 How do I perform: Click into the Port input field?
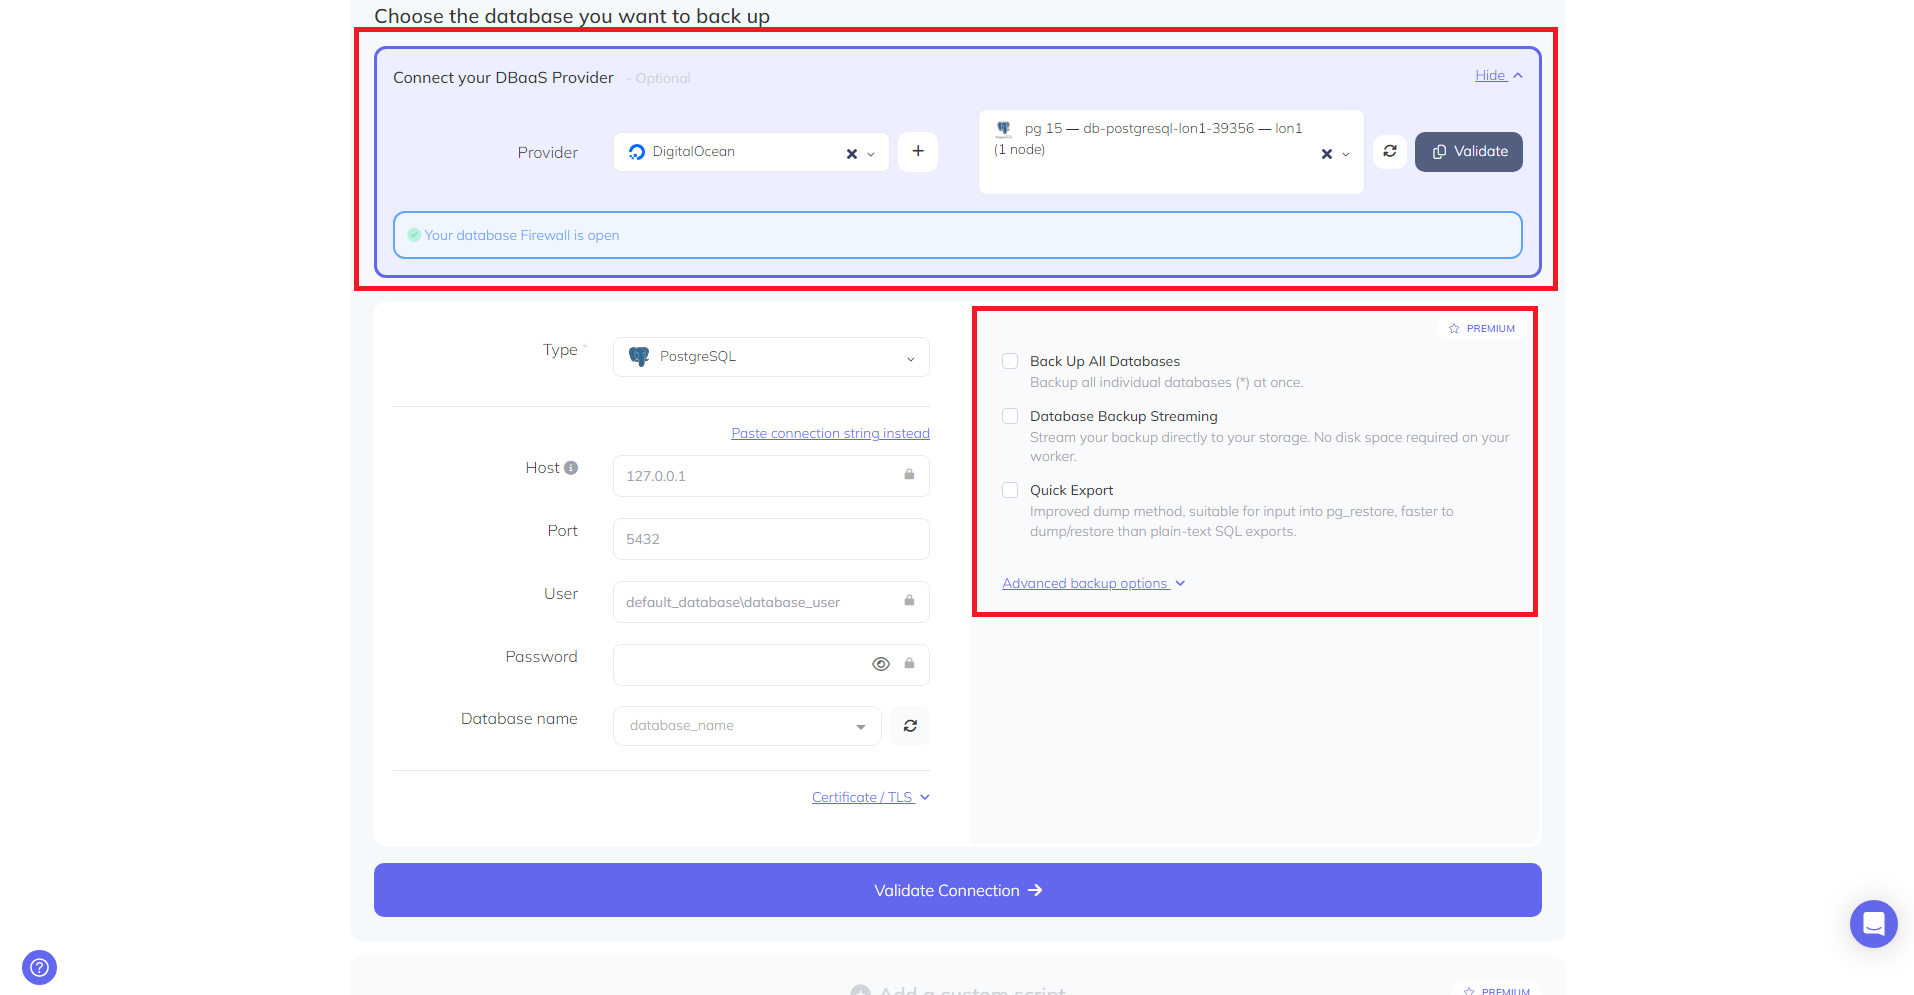coord(771,539)
